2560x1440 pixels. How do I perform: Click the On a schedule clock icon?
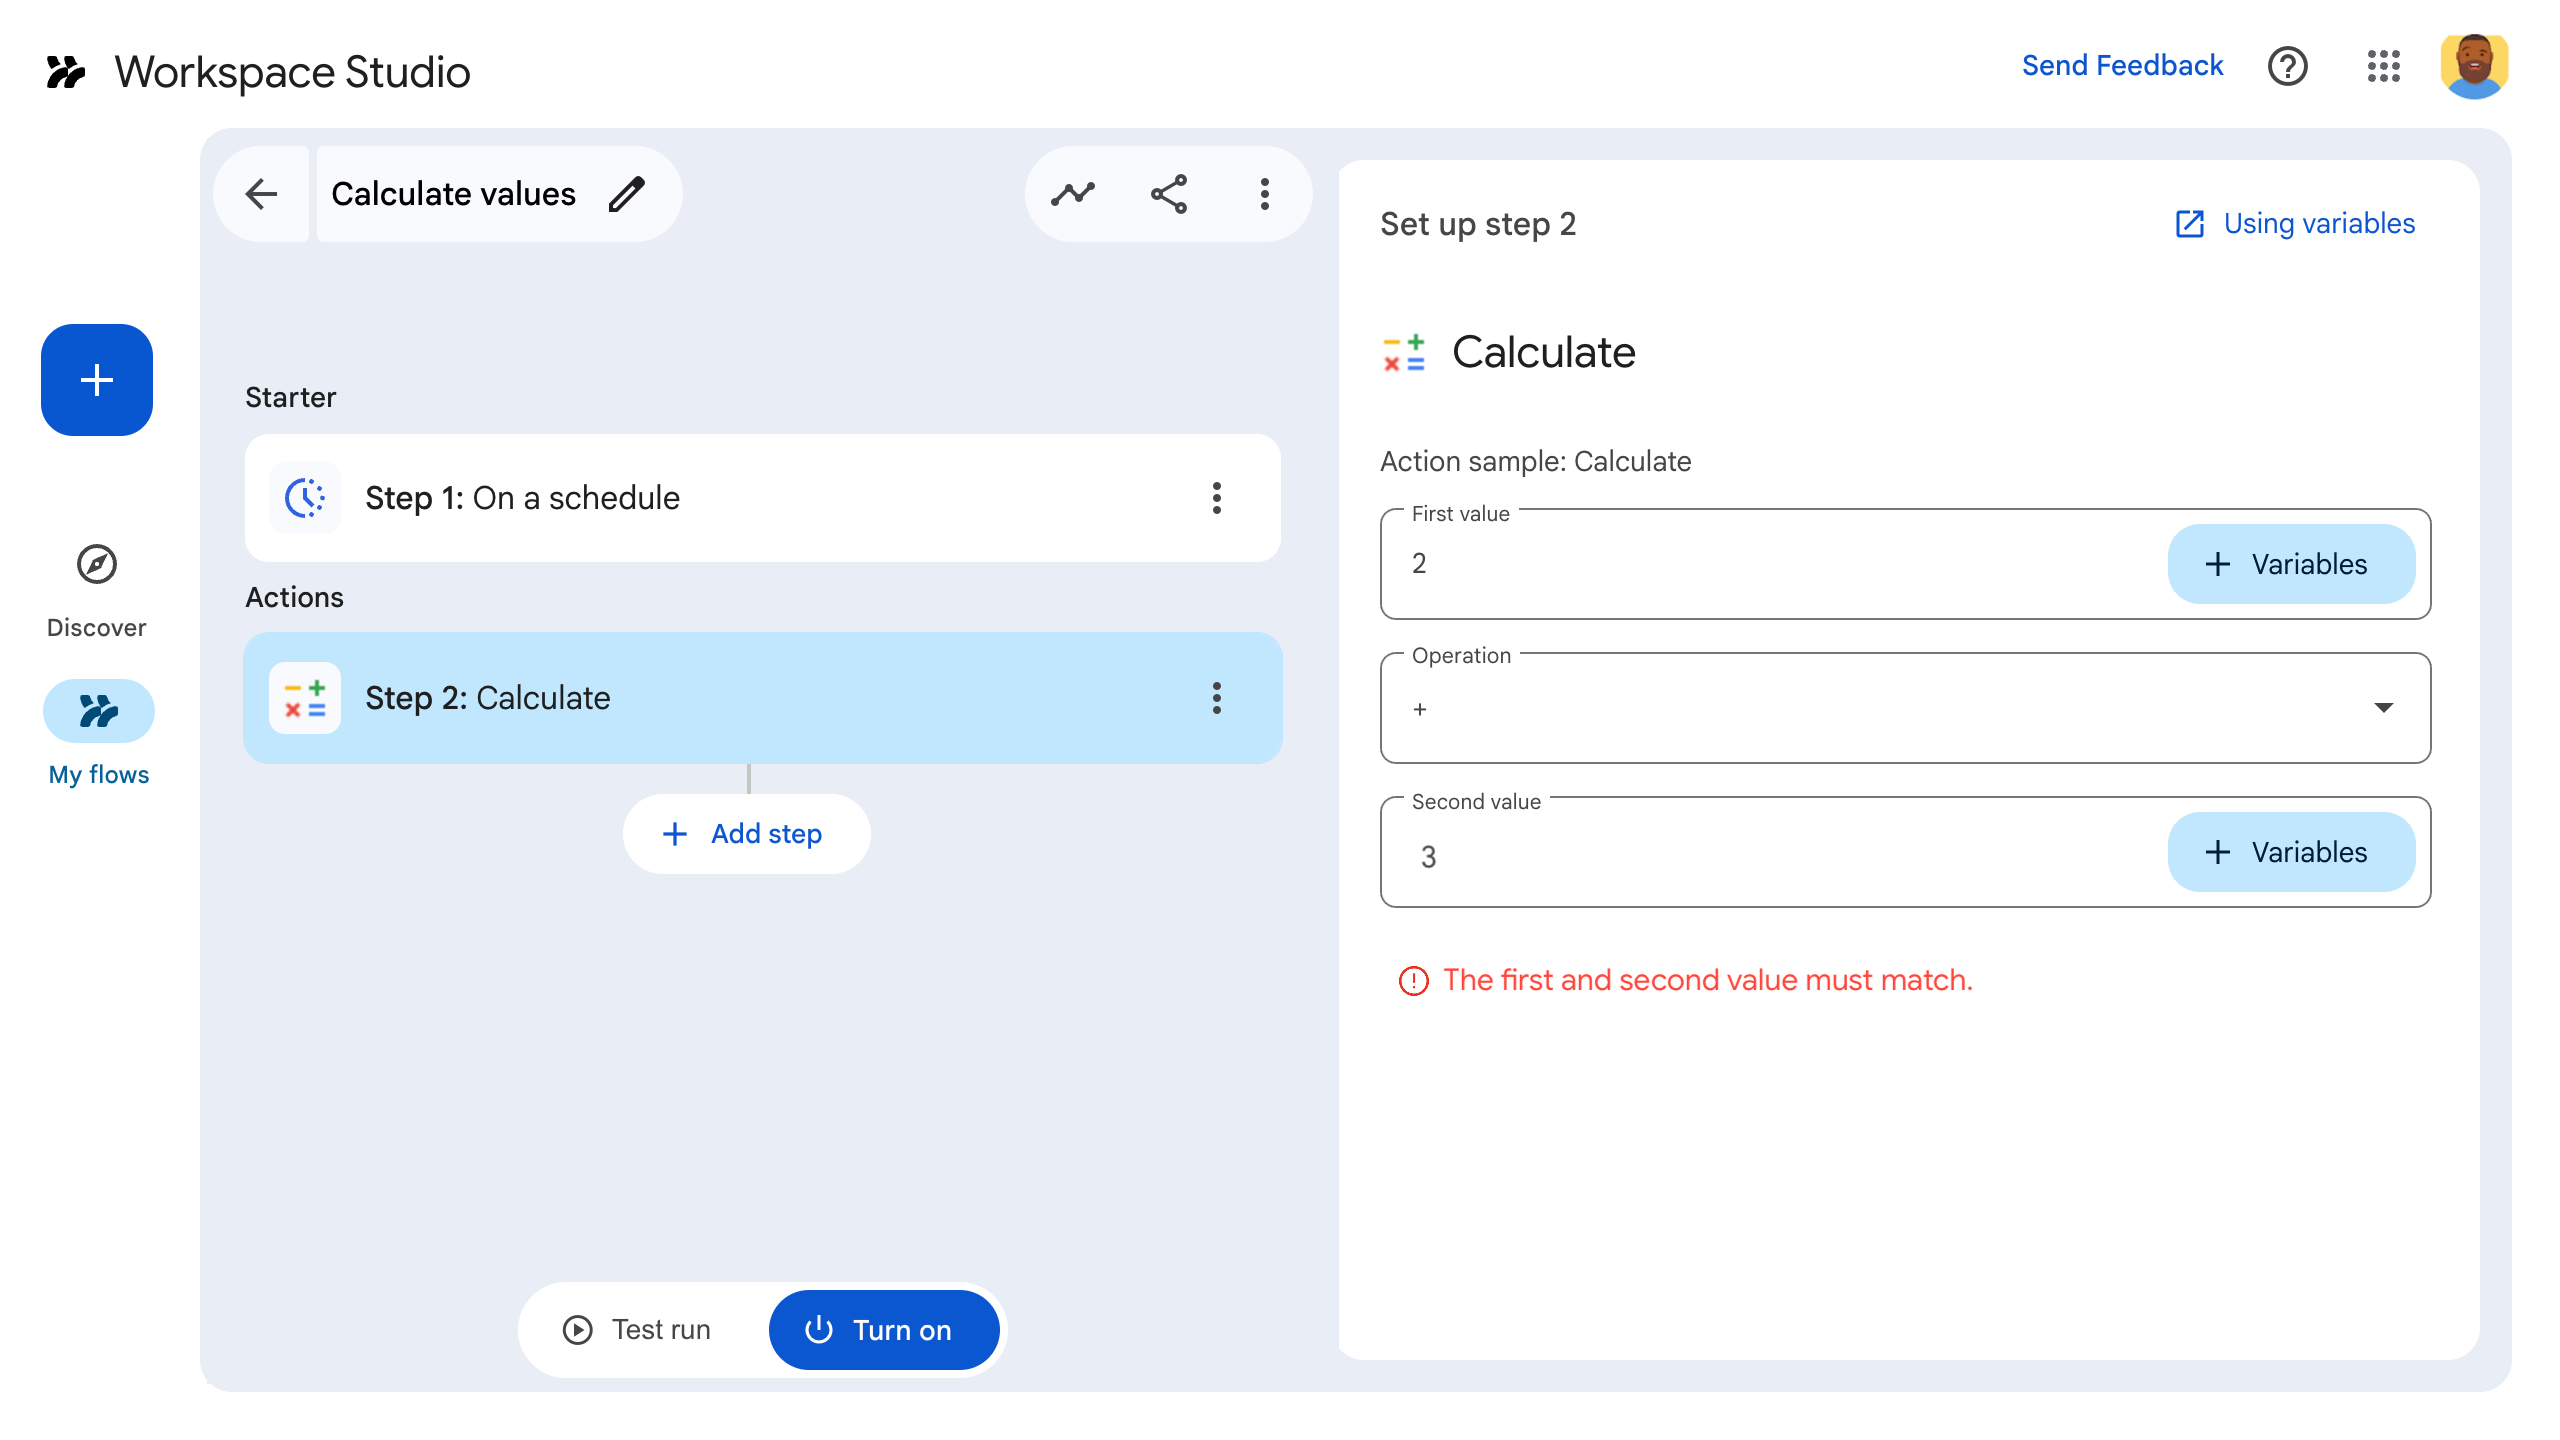304,497
